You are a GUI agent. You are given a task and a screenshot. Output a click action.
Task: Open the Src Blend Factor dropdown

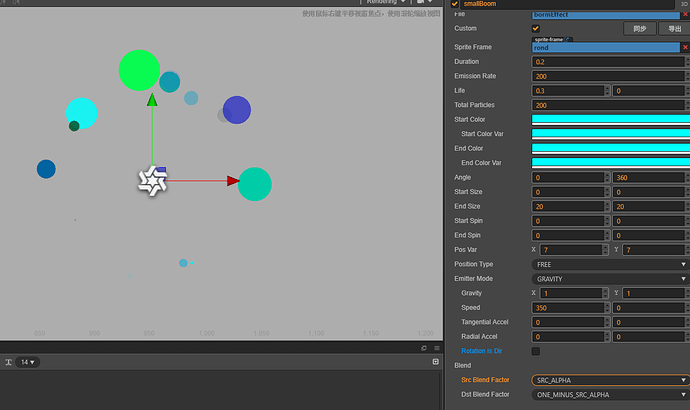point(610,380)
